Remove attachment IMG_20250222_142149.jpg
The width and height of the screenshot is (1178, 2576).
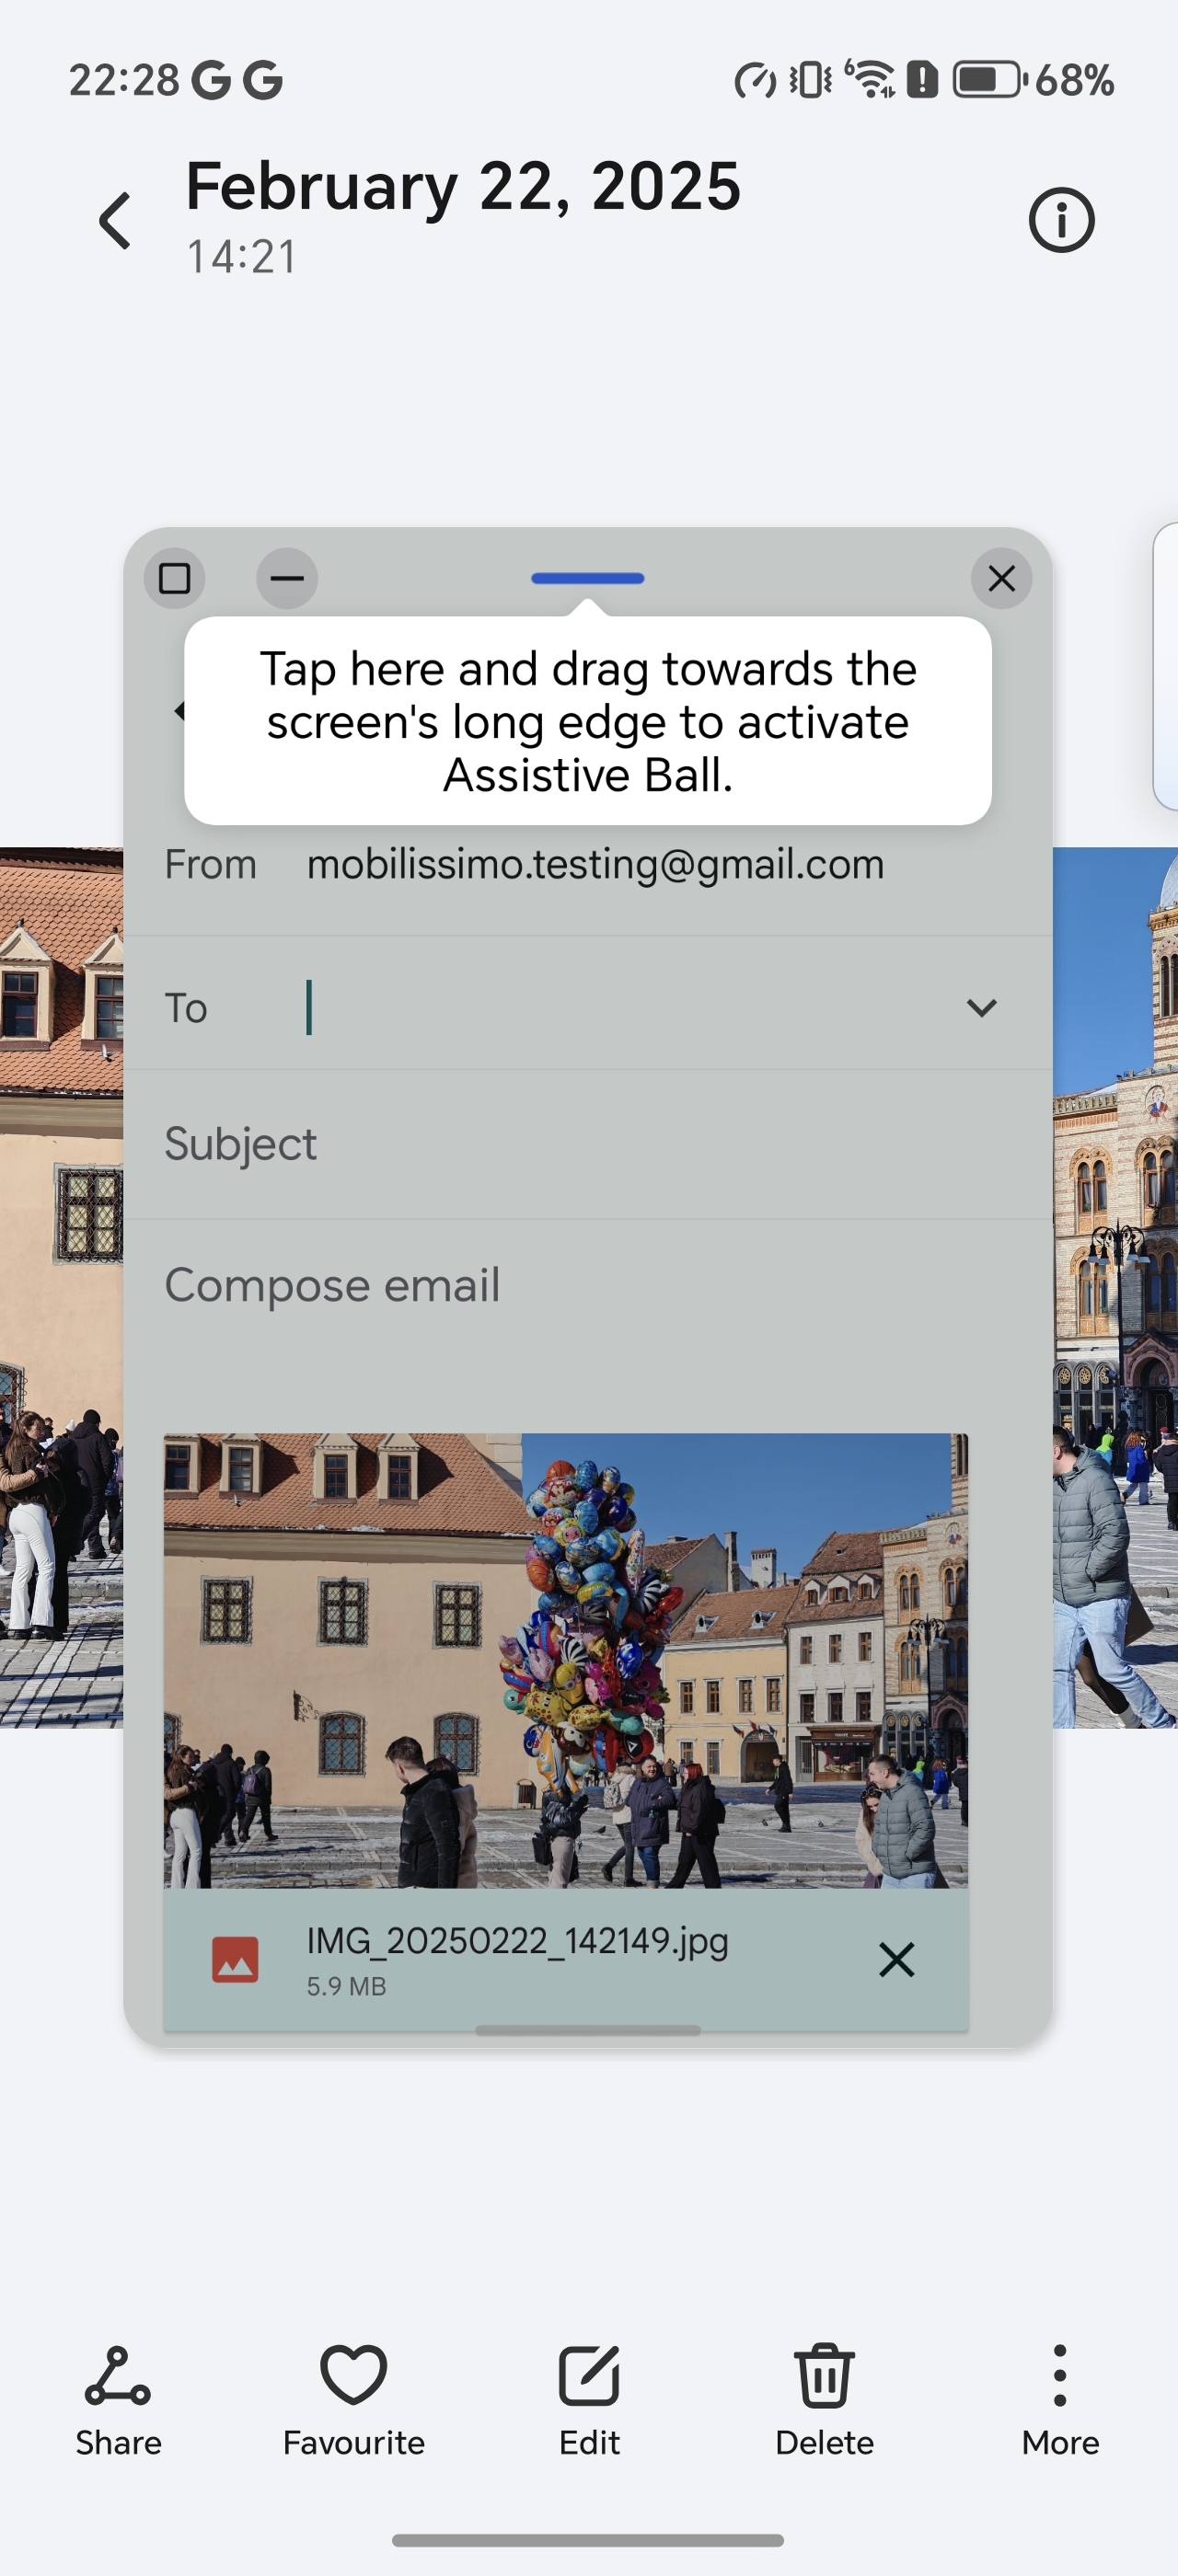pos(897,1959)
